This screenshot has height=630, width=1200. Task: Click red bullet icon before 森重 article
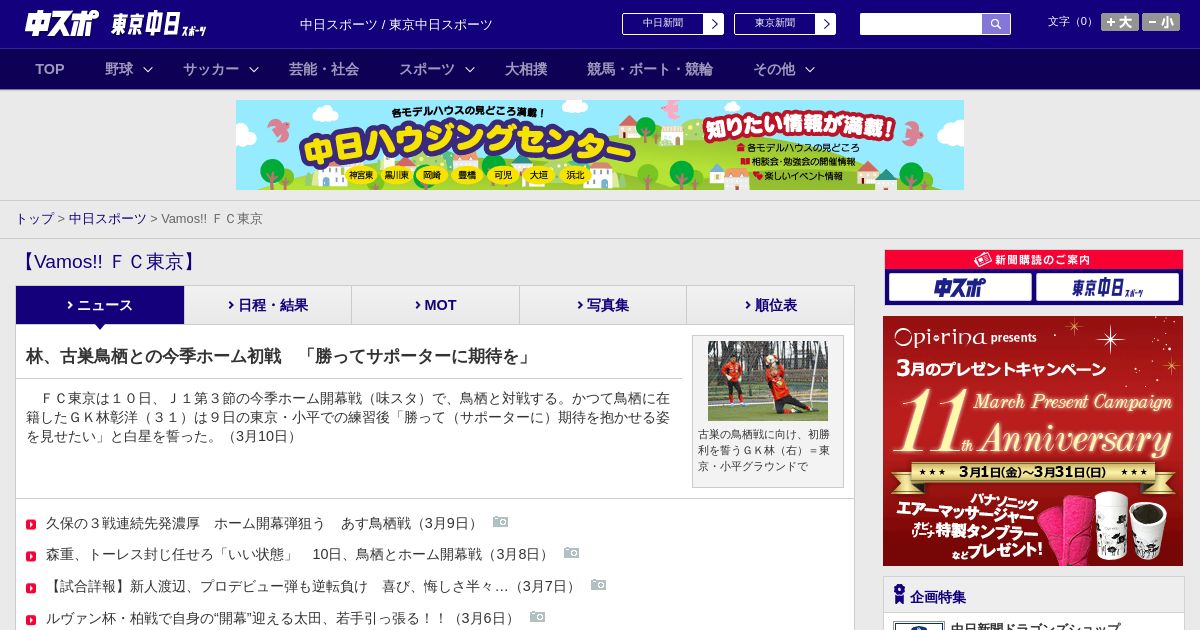31,555
